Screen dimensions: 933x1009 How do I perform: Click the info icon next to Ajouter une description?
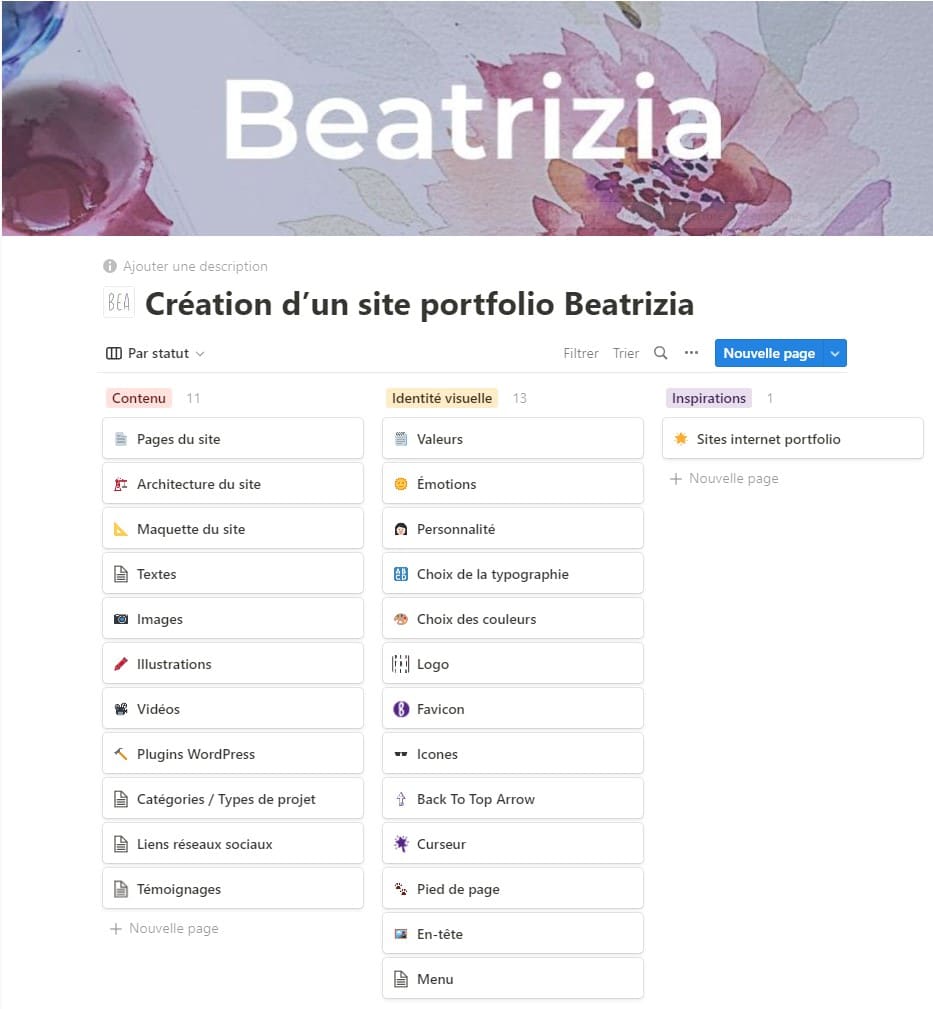click(108, 266)
